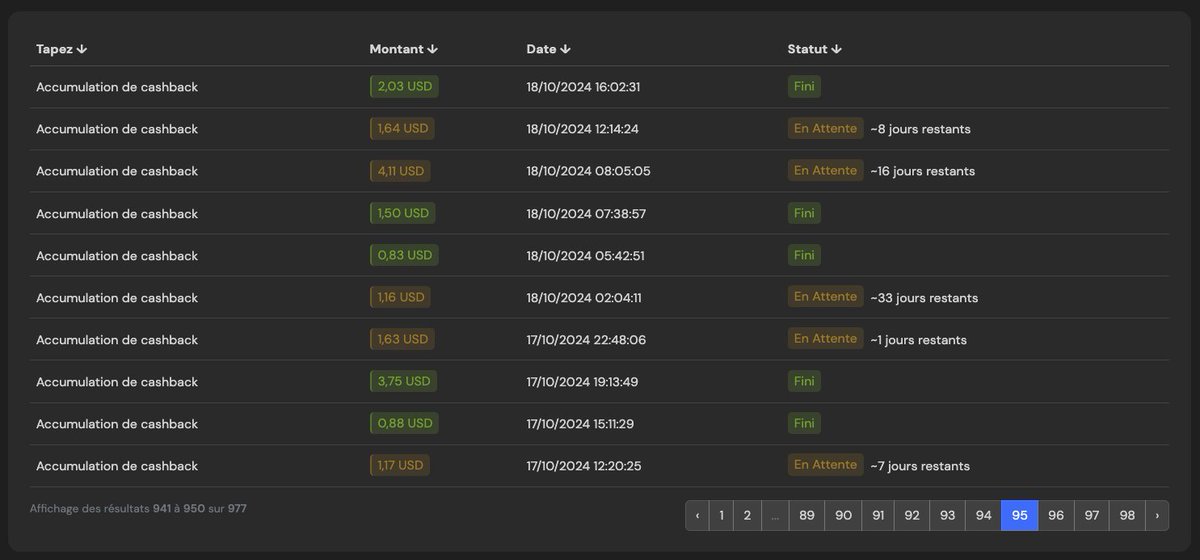
Task: Click the pagination ellipsis item
Action: coord(775,515)
